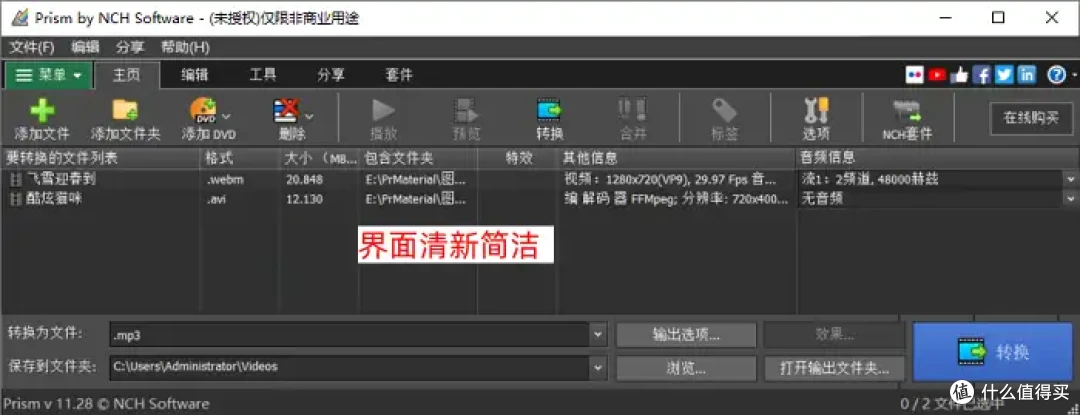Expand the save folder path dropdown arrow
Viewport: 1080px width, 415px height.
tap(596, 368)
